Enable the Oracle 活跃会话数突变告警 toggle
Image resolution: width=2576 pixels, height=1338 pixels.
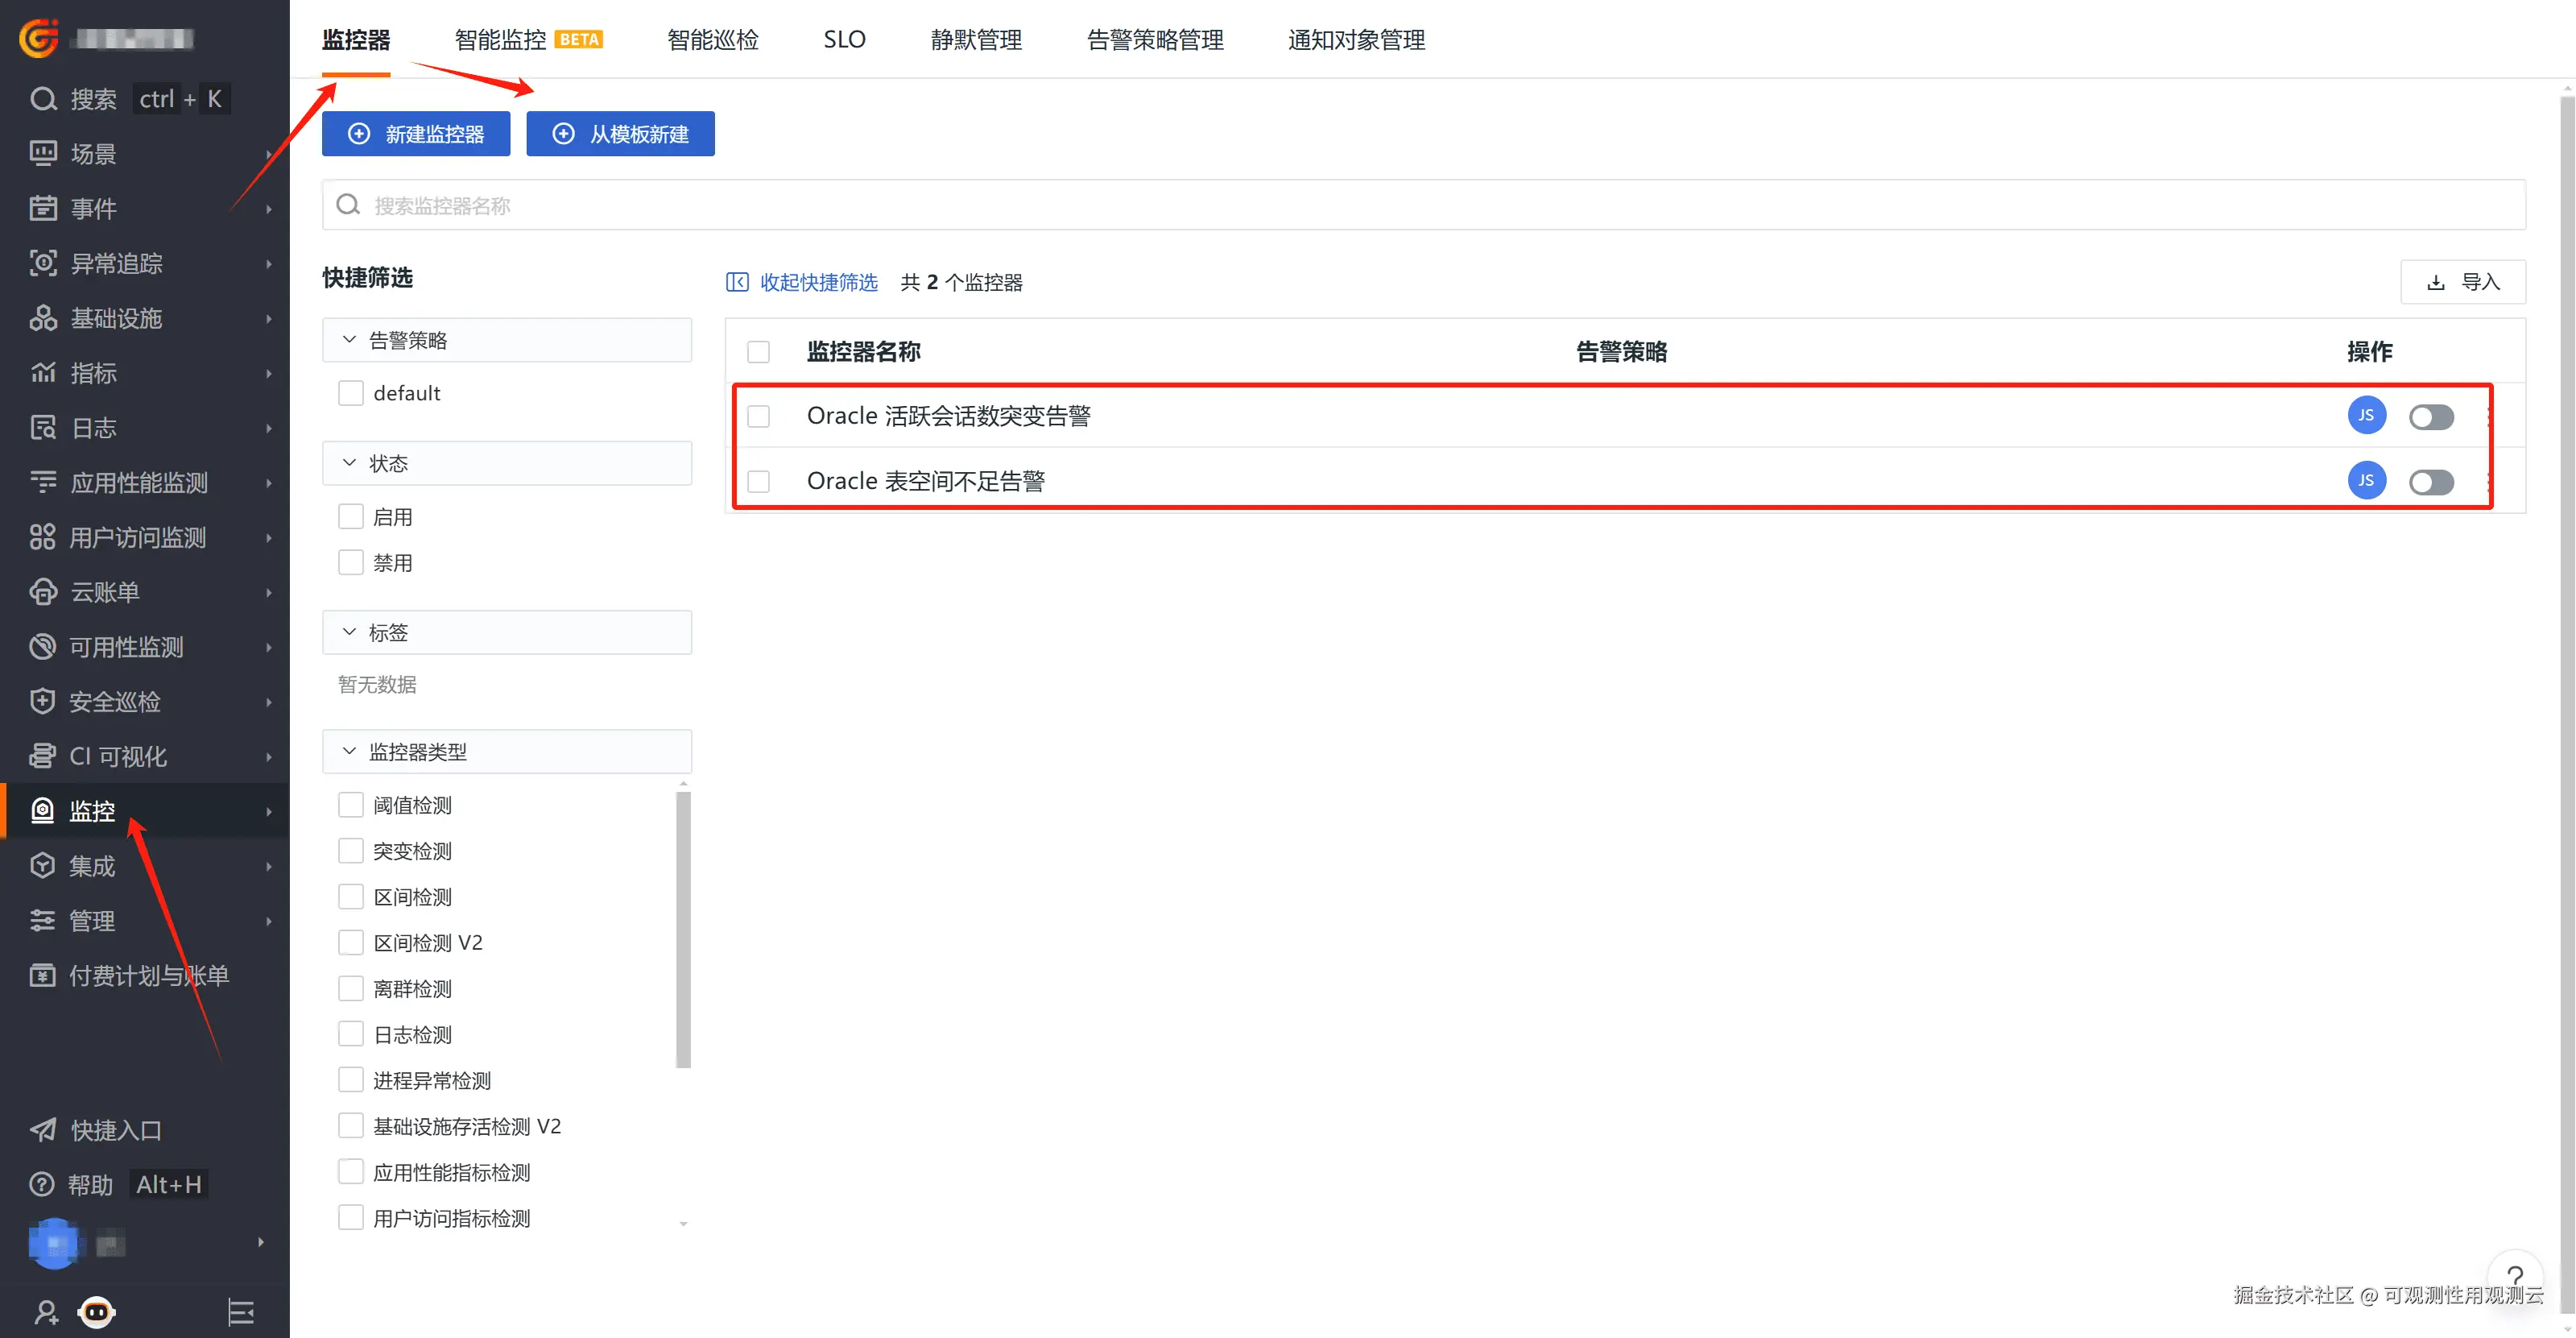click(2430, 416)
